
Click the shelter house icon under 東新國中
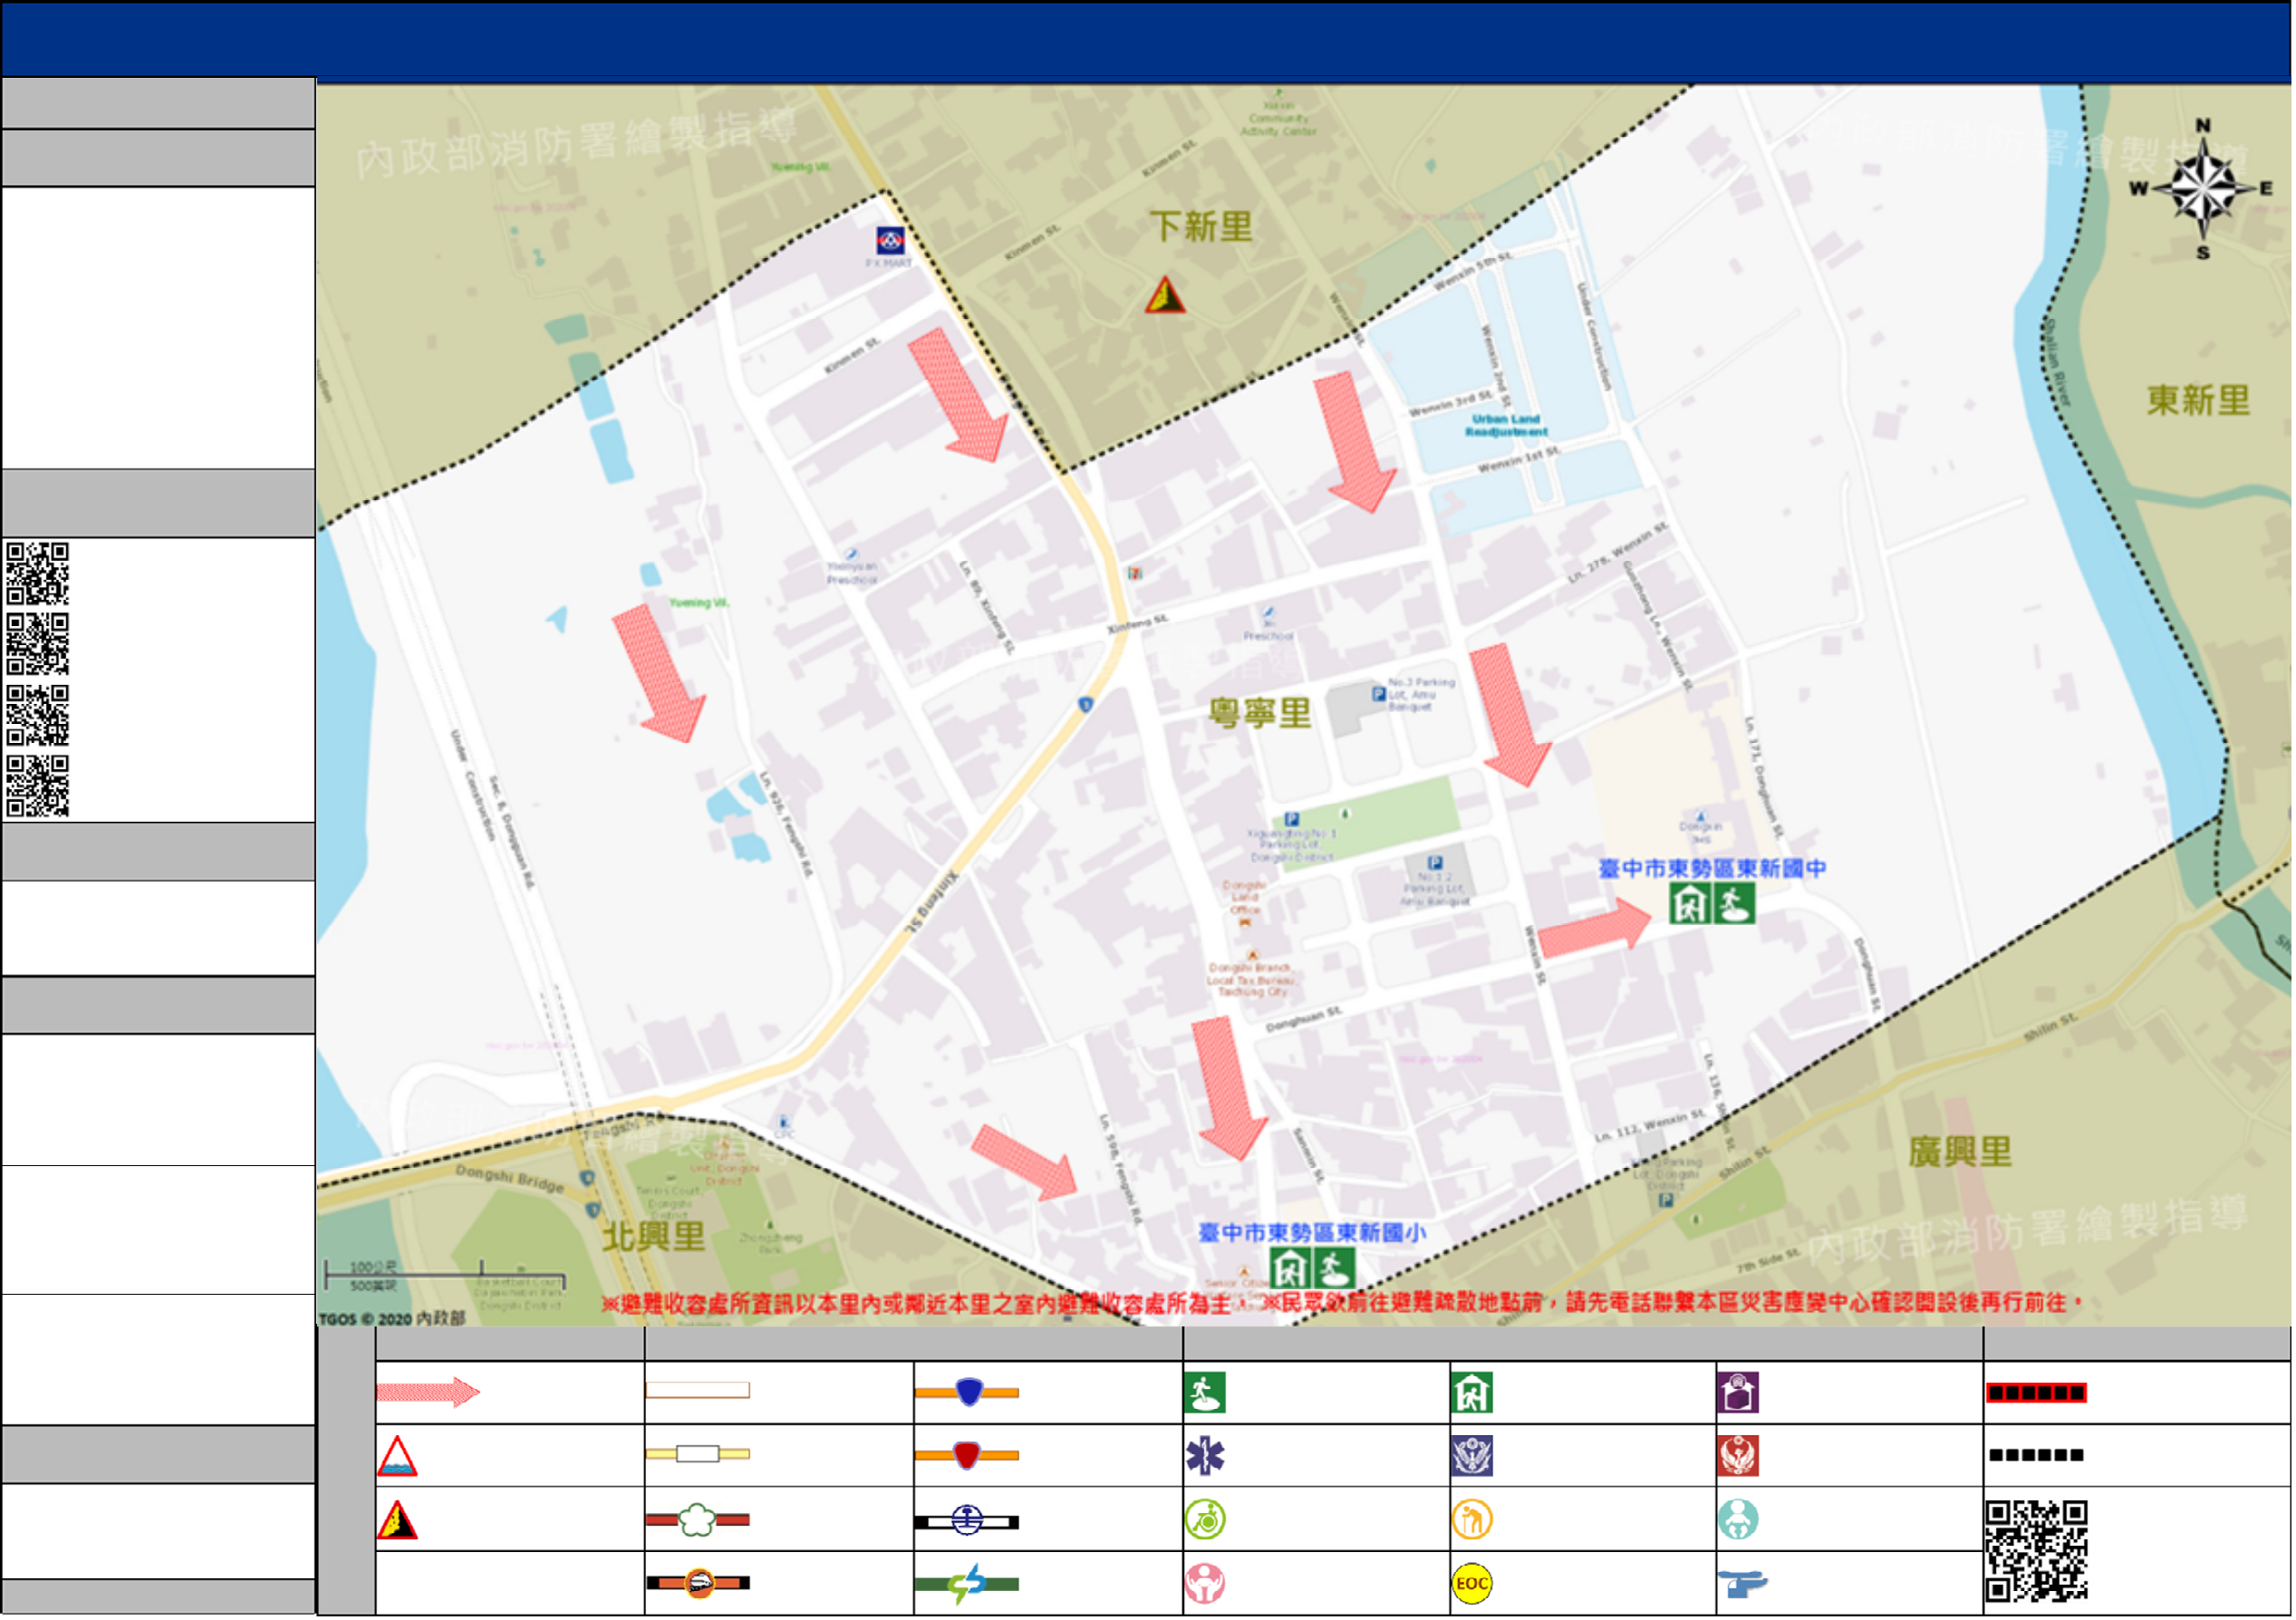[1692, 905]
